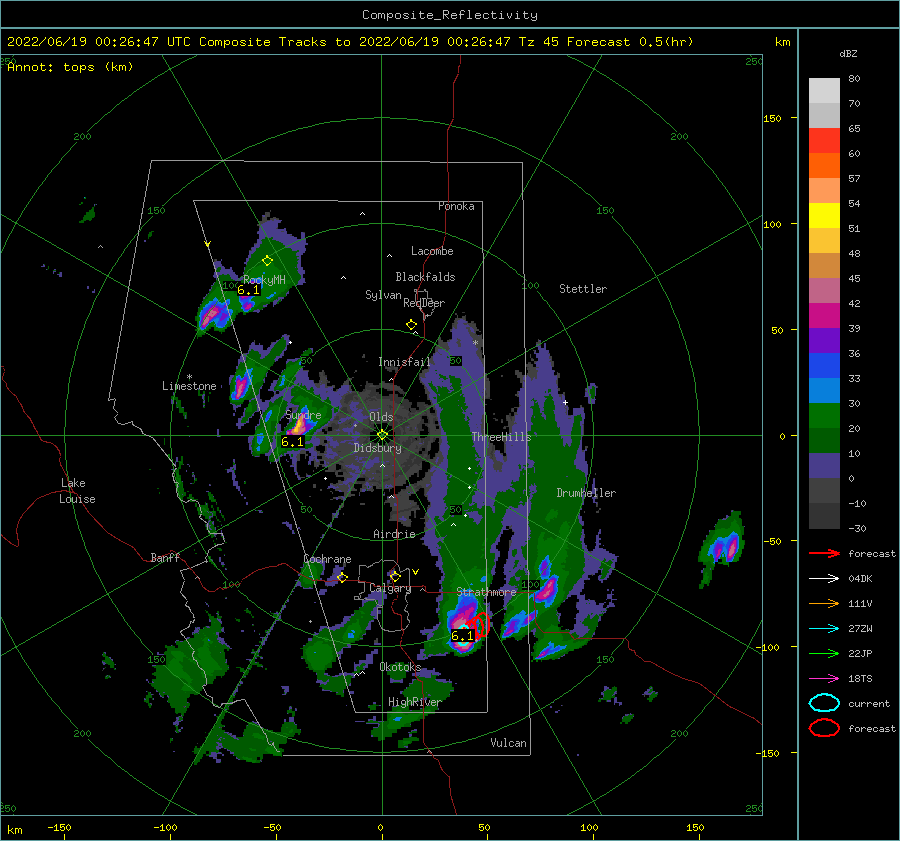The image size is (900, 841).
Task: Click the Innisfail town label
Action: tap(404, 362)
